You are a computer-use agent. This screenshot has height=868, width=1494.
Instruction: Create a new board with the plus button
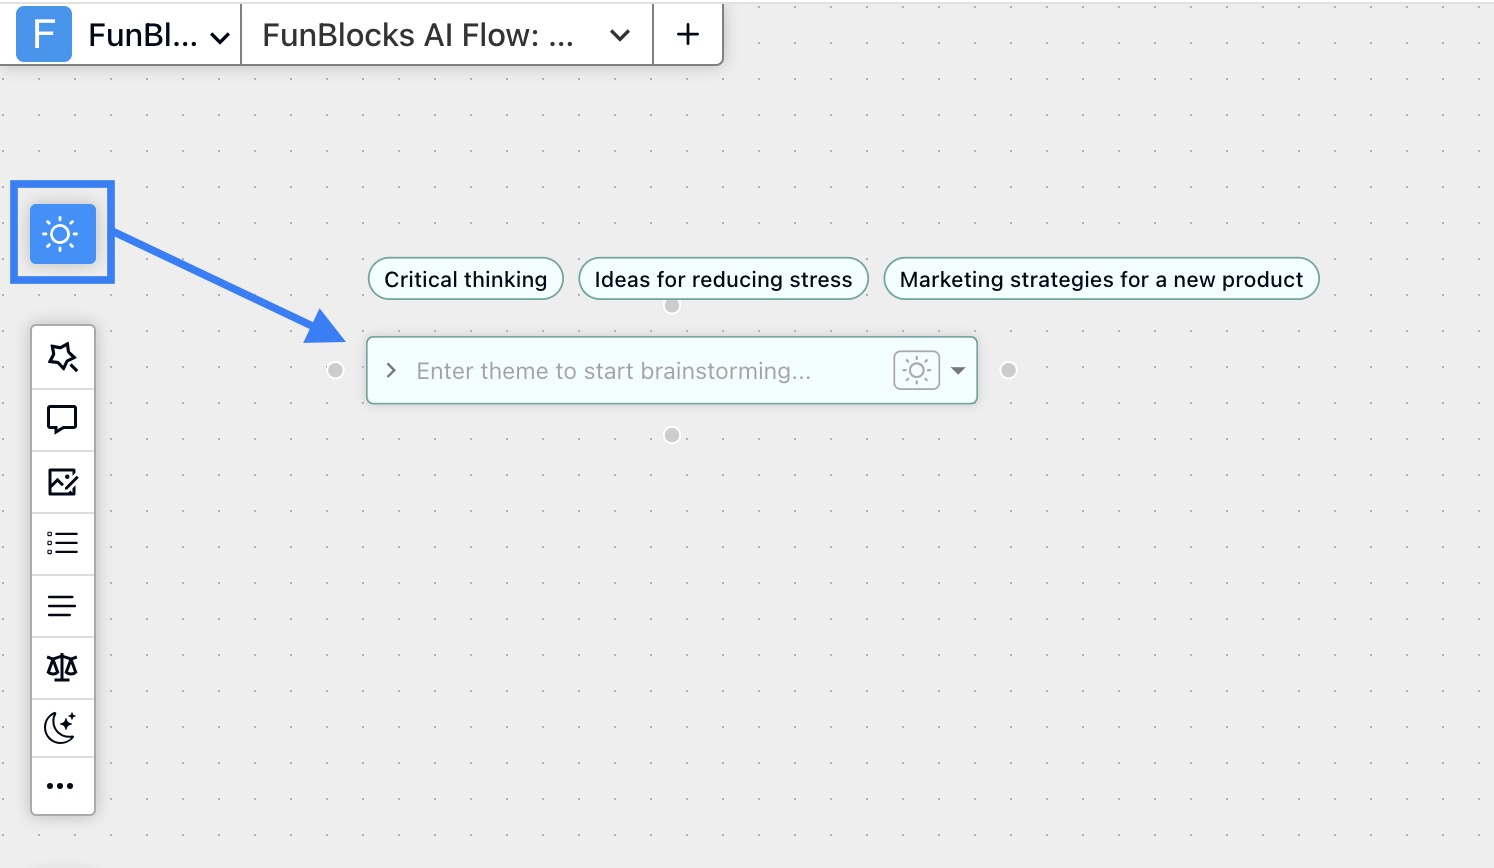[x=687, y=33]
